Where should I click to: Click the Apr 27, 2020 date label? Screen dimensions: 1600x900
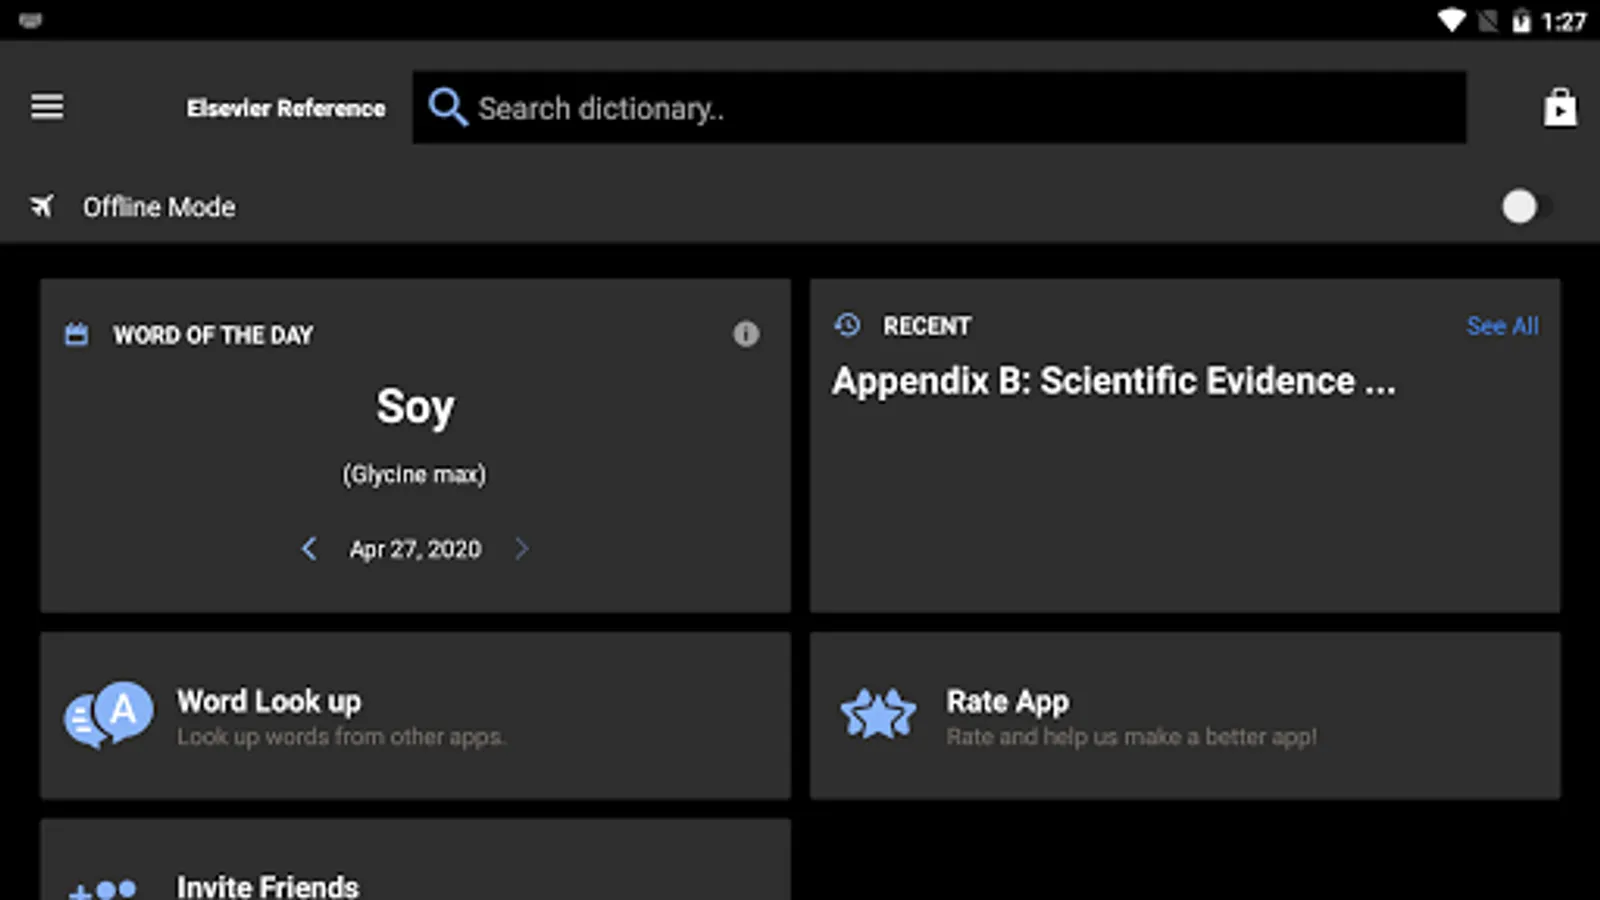click(x=415, y=549)
